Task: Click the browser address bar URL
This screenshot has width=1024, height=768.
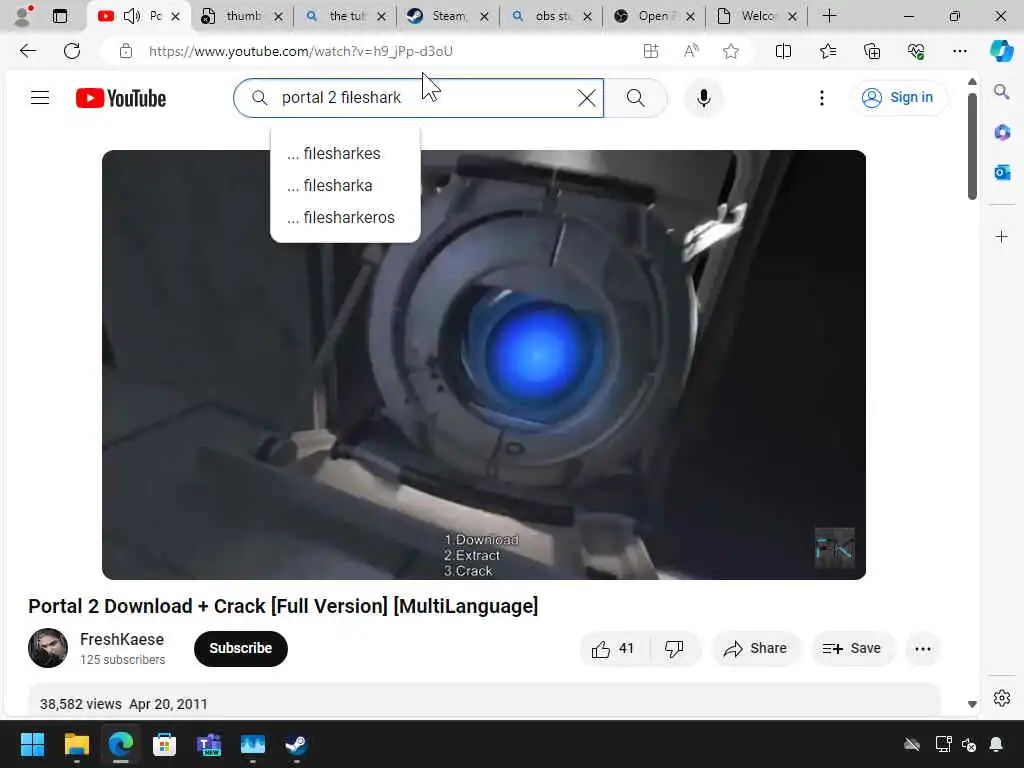Action: 300,51
